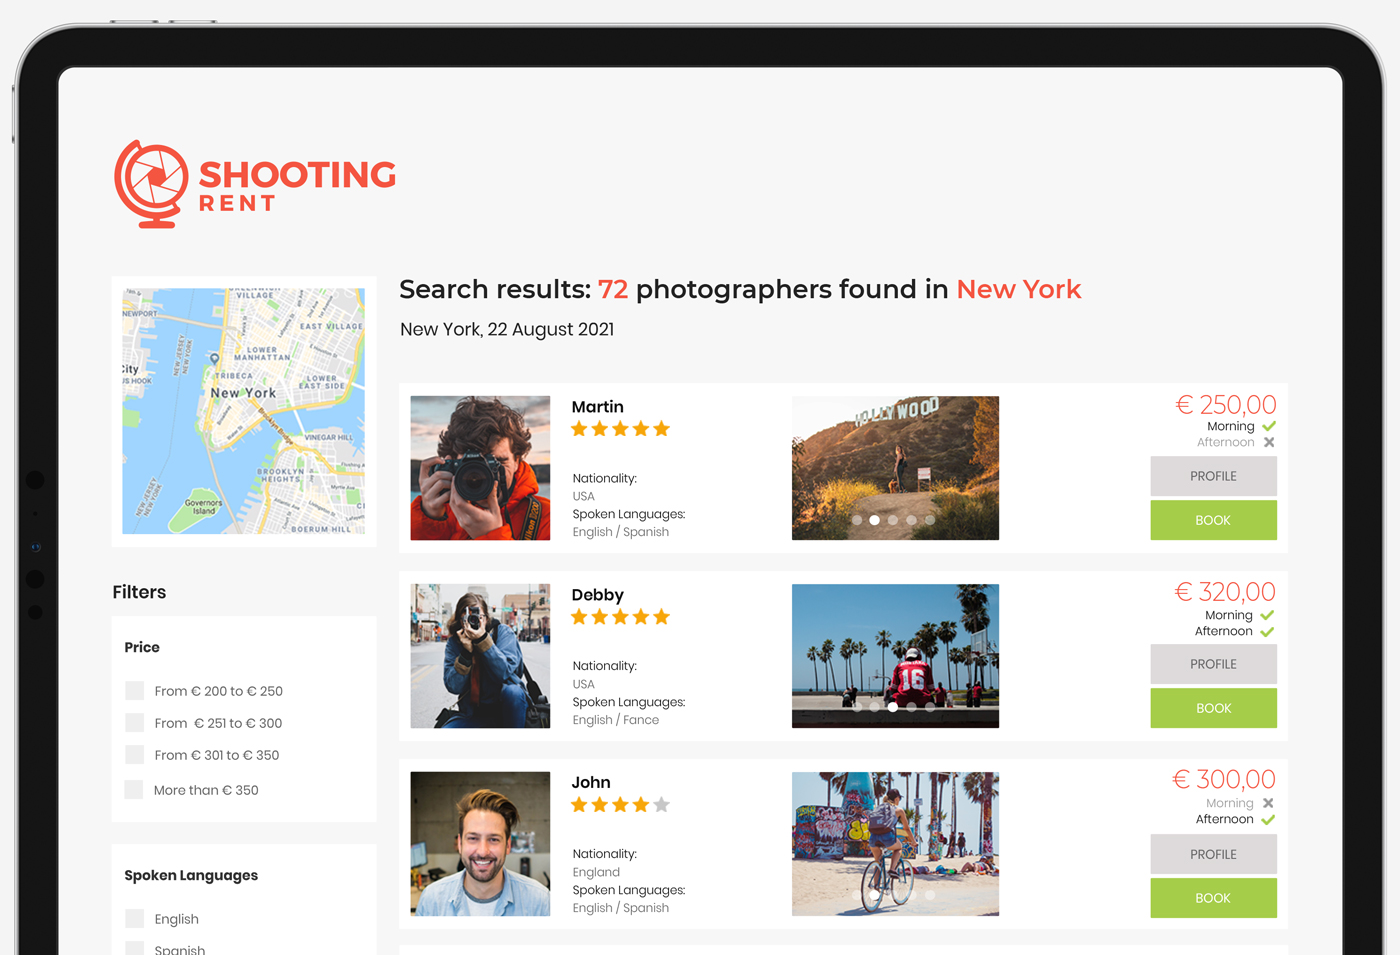
Task: Select active second dot on Martin's gallery
Action: point(875,520)
